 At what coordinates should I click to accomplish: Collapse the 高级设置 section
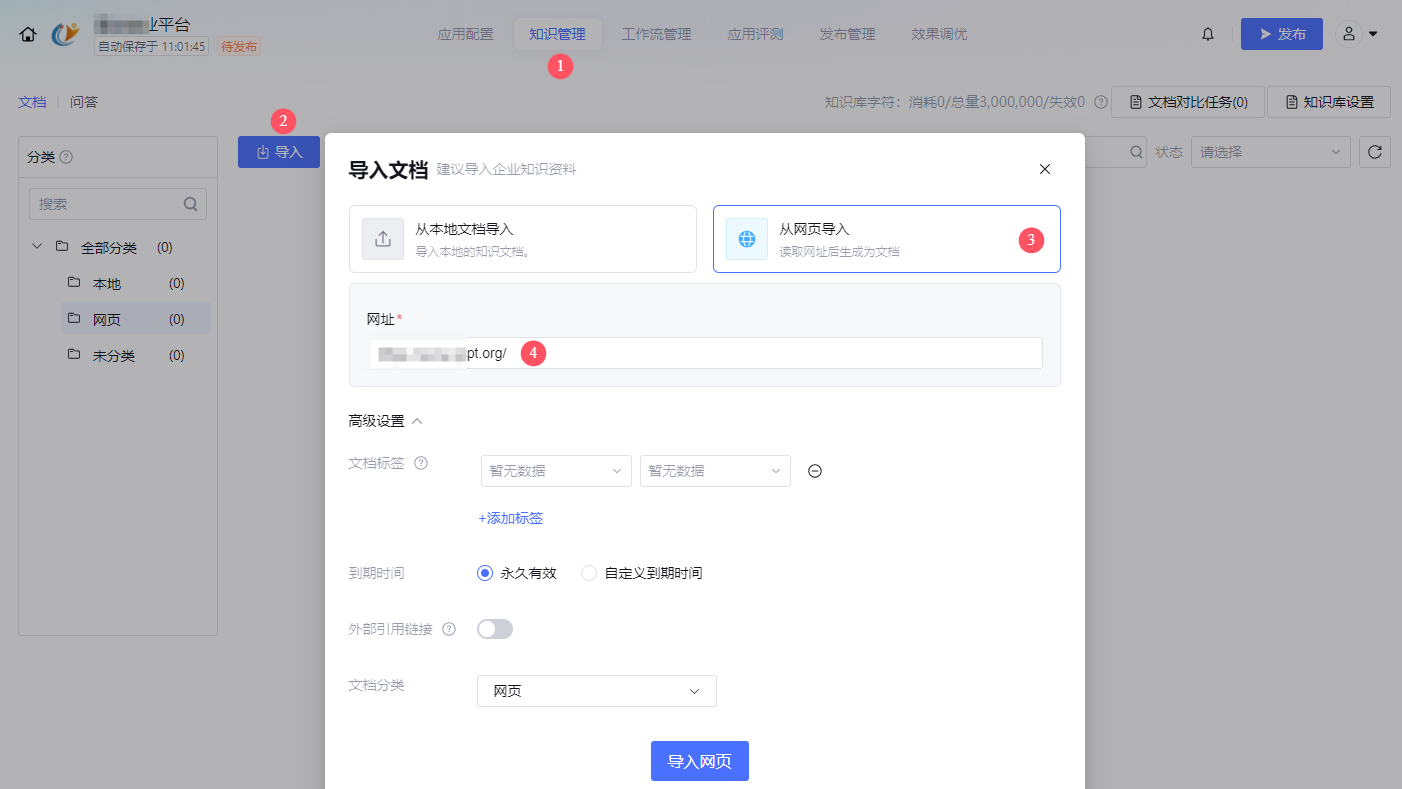coord(386,421)
